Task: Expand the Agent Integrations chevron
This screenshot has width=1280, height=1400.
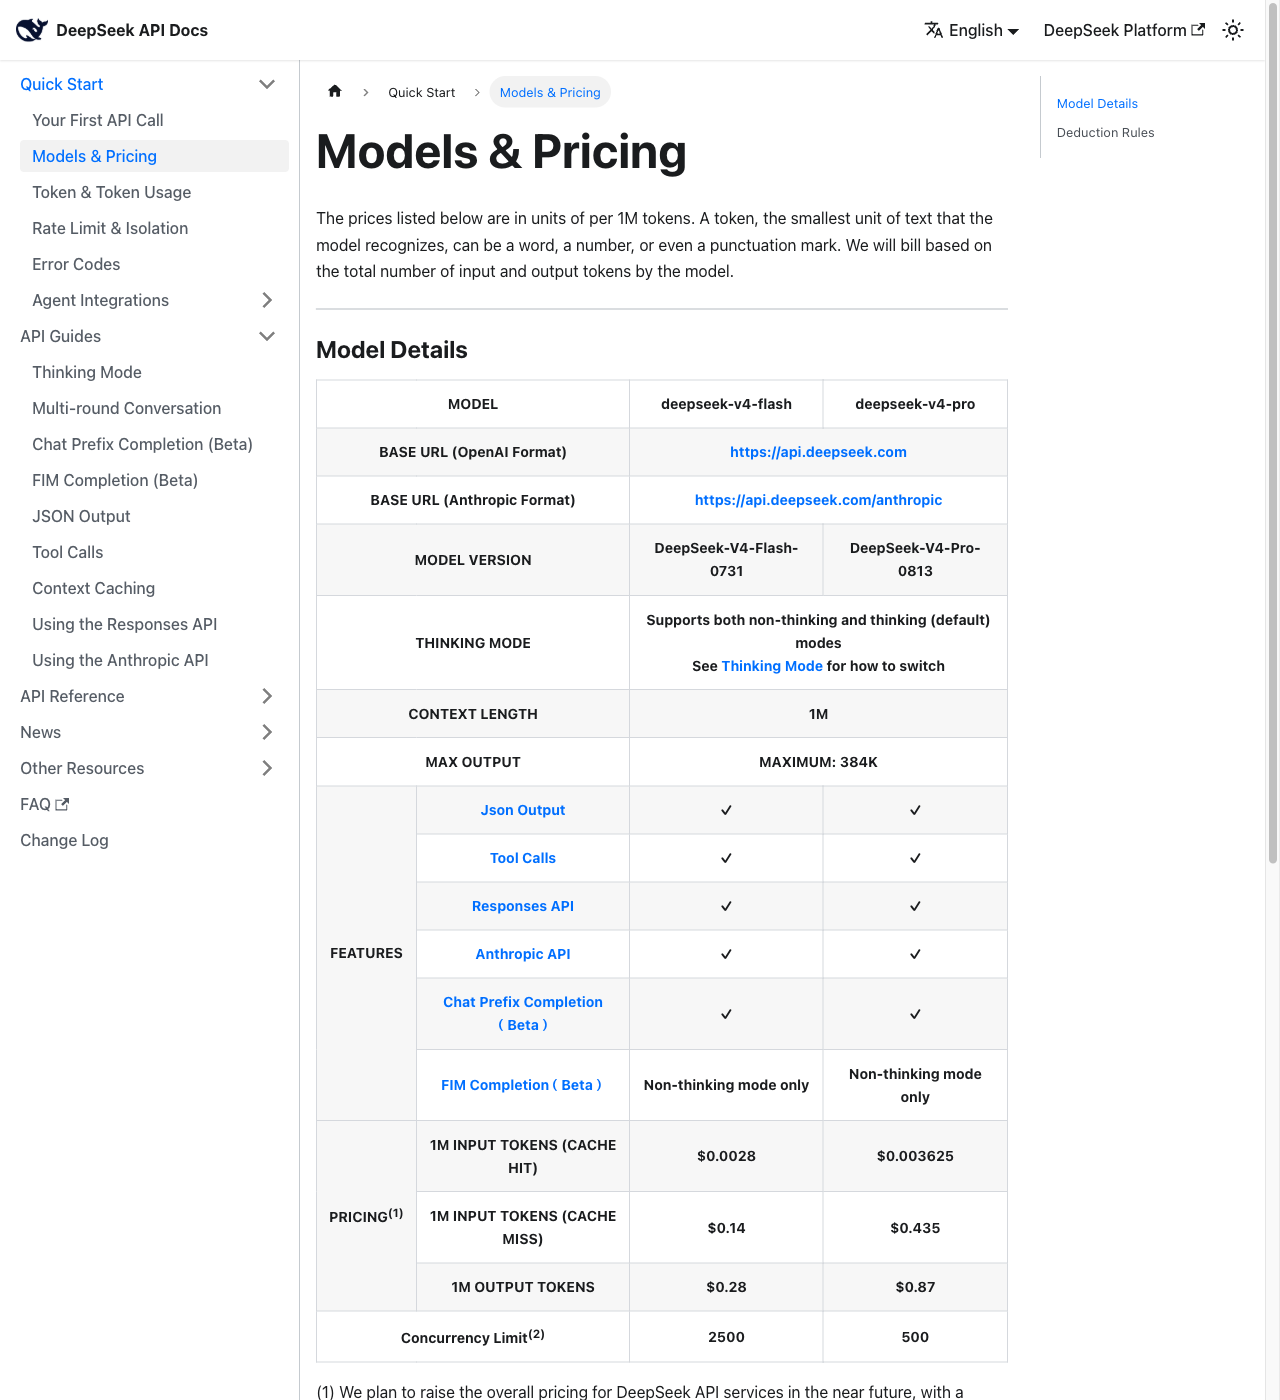Action: [267, 300]
